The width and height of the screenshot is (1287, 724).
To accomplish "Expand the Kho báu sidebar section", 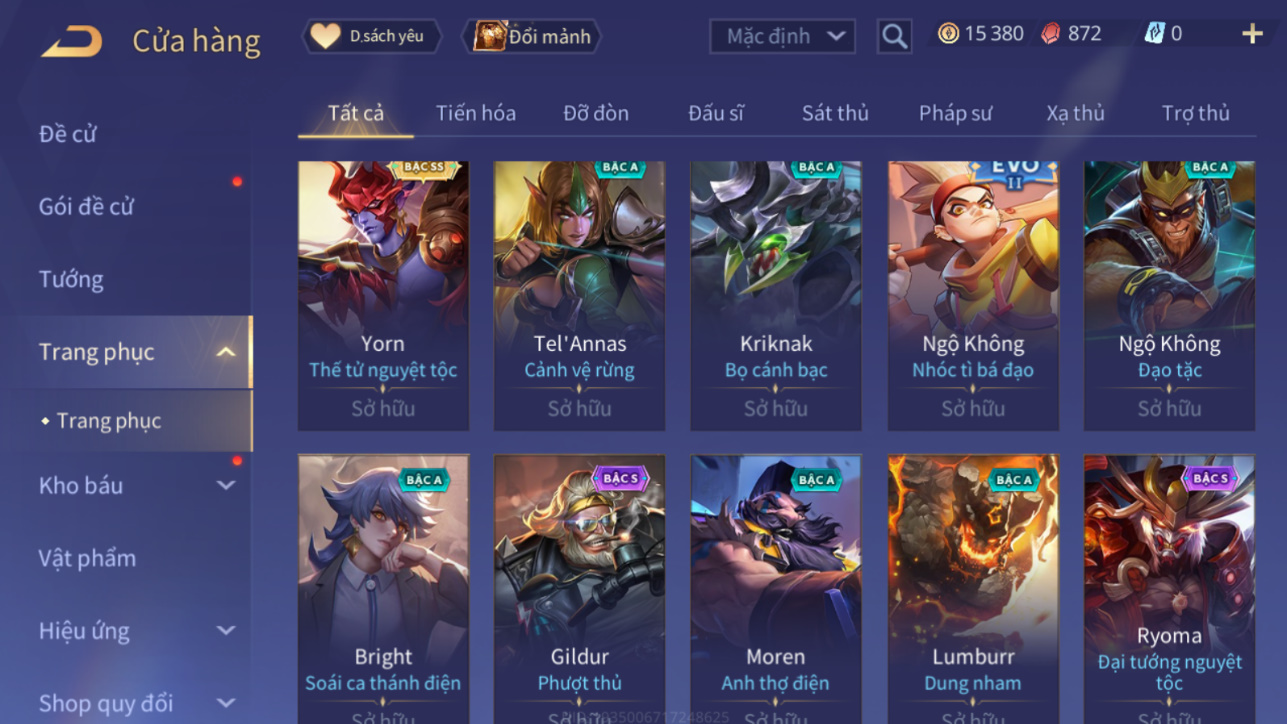I will click(x=226, y=485).
